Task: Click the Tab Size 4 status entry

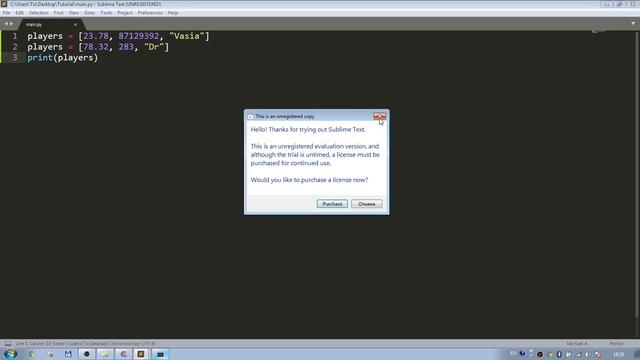Action: tap(576, 344)
